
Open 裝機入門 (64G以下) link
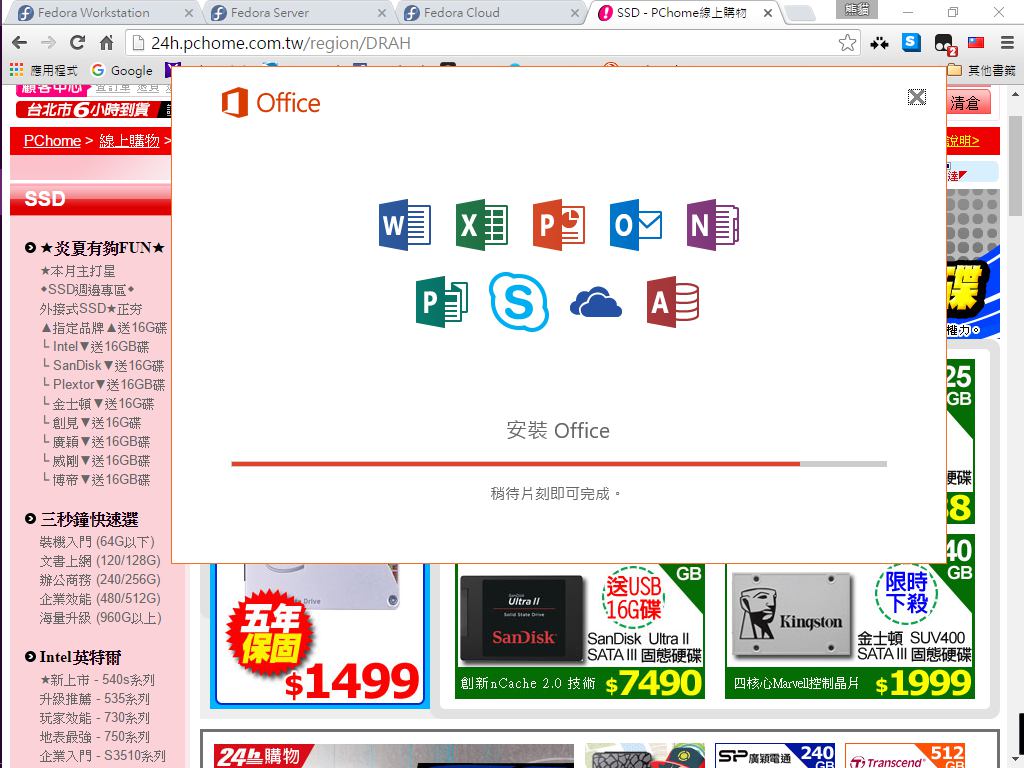click(97, 542)
